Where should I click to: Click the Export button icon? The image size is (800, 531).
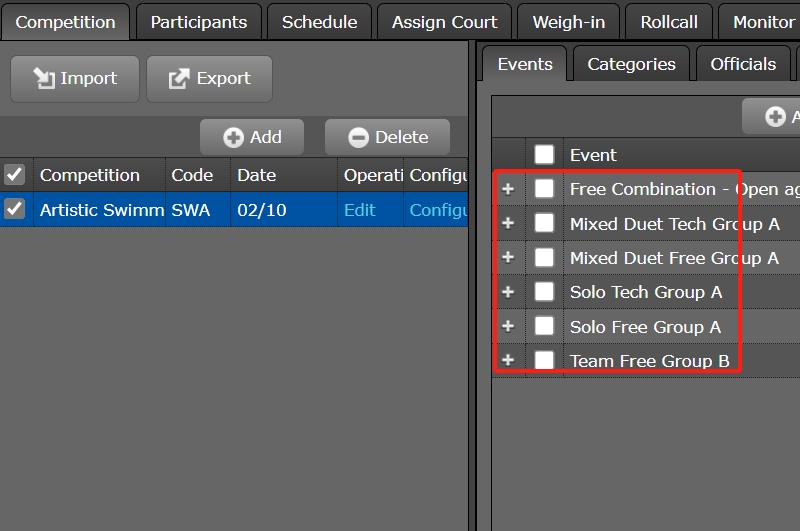click(179, 79)
